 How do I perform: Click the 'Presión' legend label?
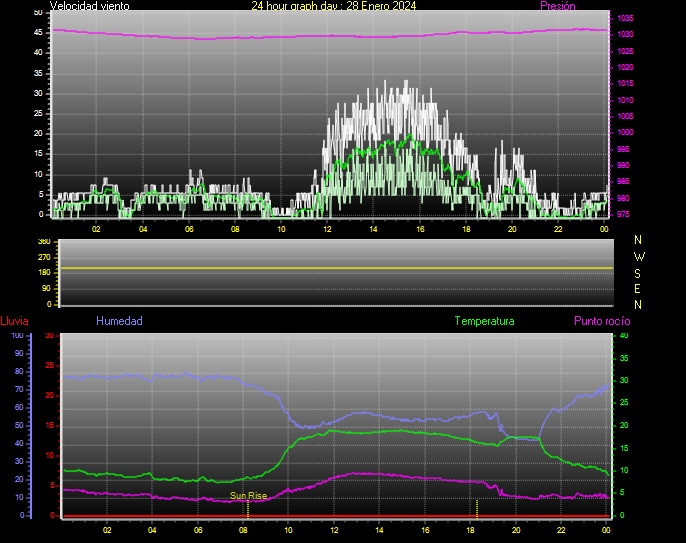558,6
